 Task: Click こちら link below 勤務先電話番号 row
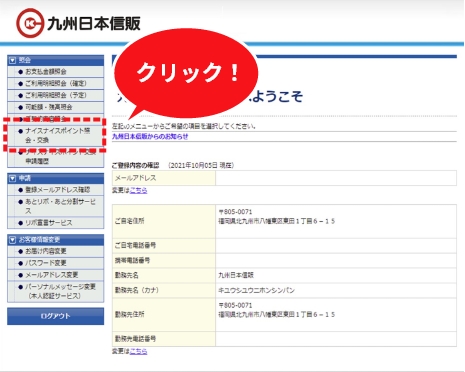point(138,351)
